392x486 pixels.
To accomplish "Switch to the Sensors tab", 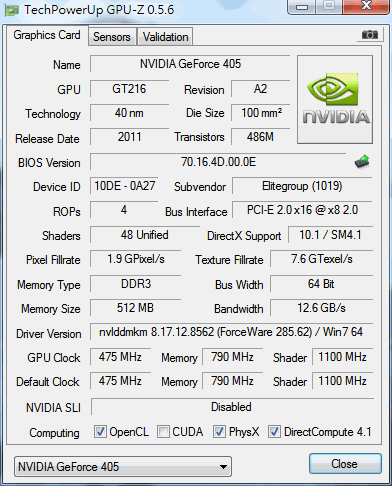I will click(x=112, y=36).
